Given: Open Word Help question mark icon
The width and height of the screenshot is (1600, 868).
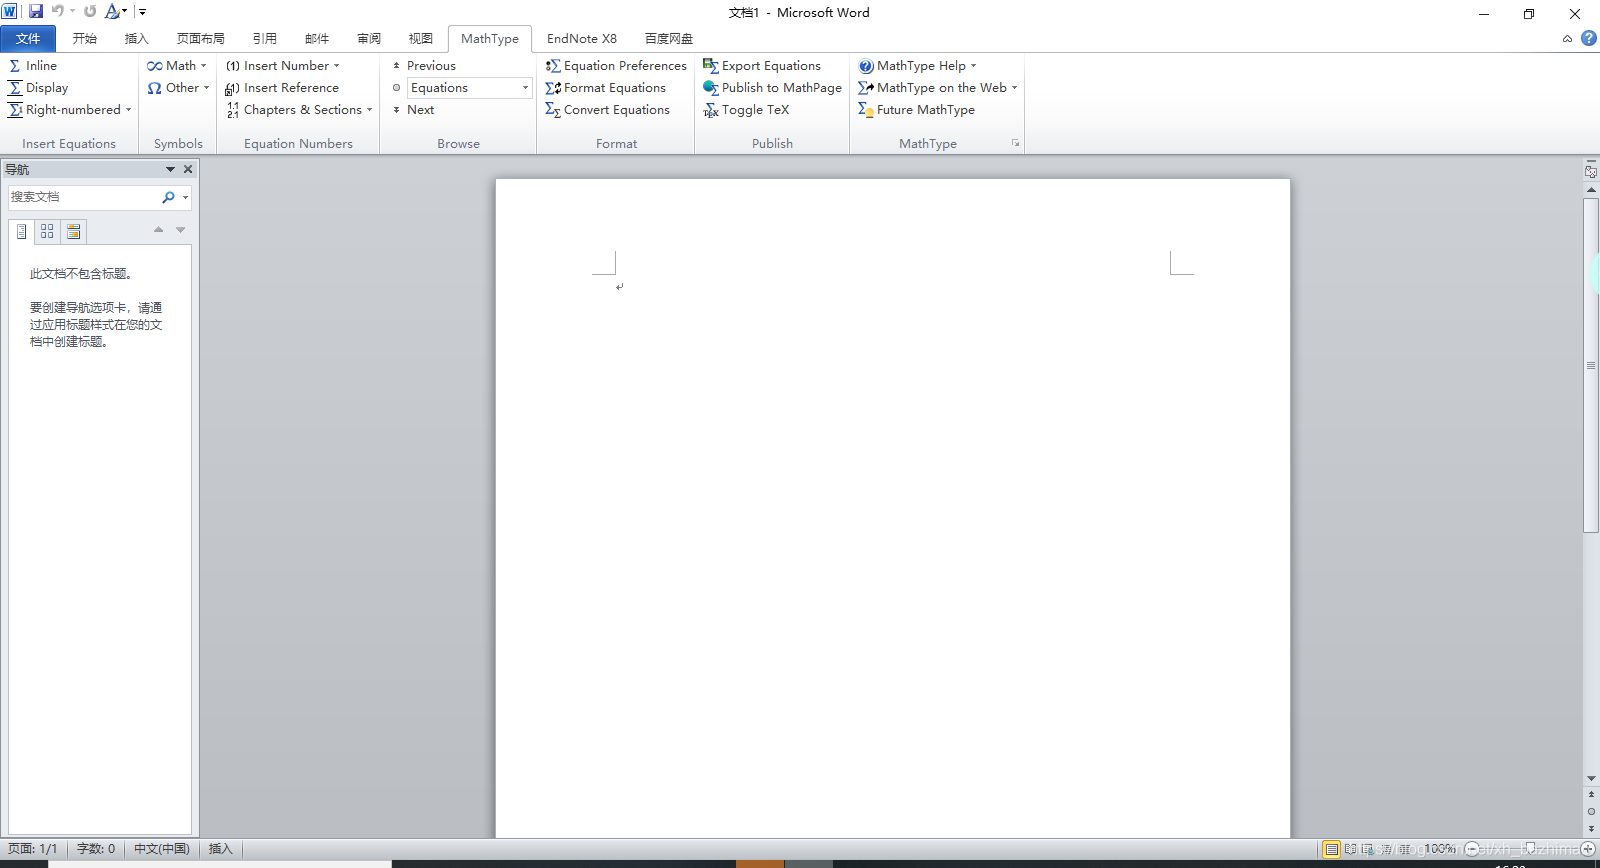Looking at the screenshot, I should coord(1588,38).
